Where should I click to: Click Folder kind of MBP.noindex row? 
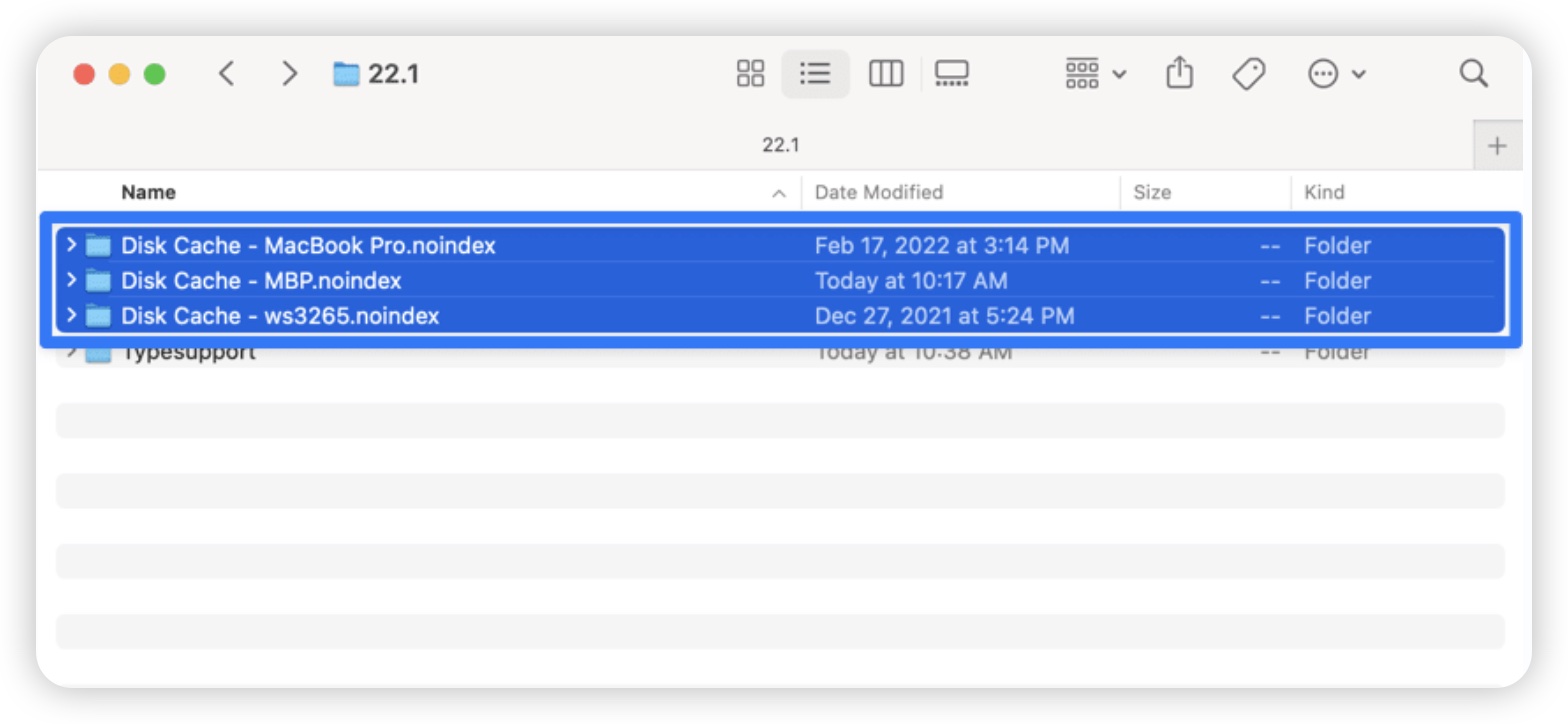(x=1337, y=280)
